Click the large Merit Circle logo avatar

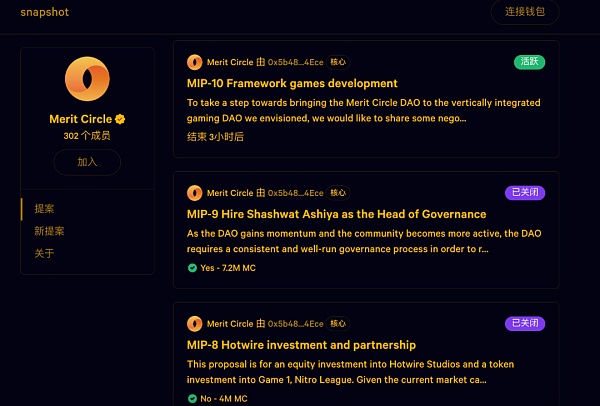tap(87, 79)
